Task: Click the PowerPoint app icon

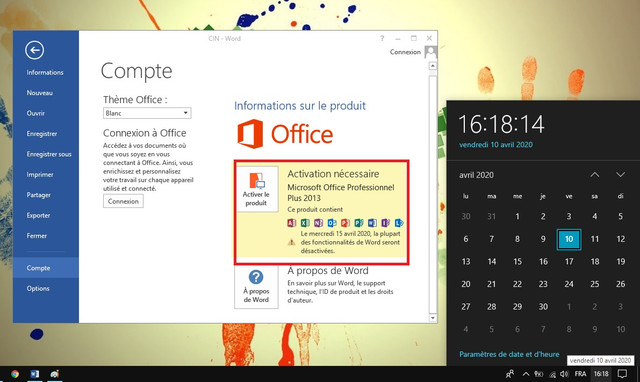Action: (x=345, y=223)
